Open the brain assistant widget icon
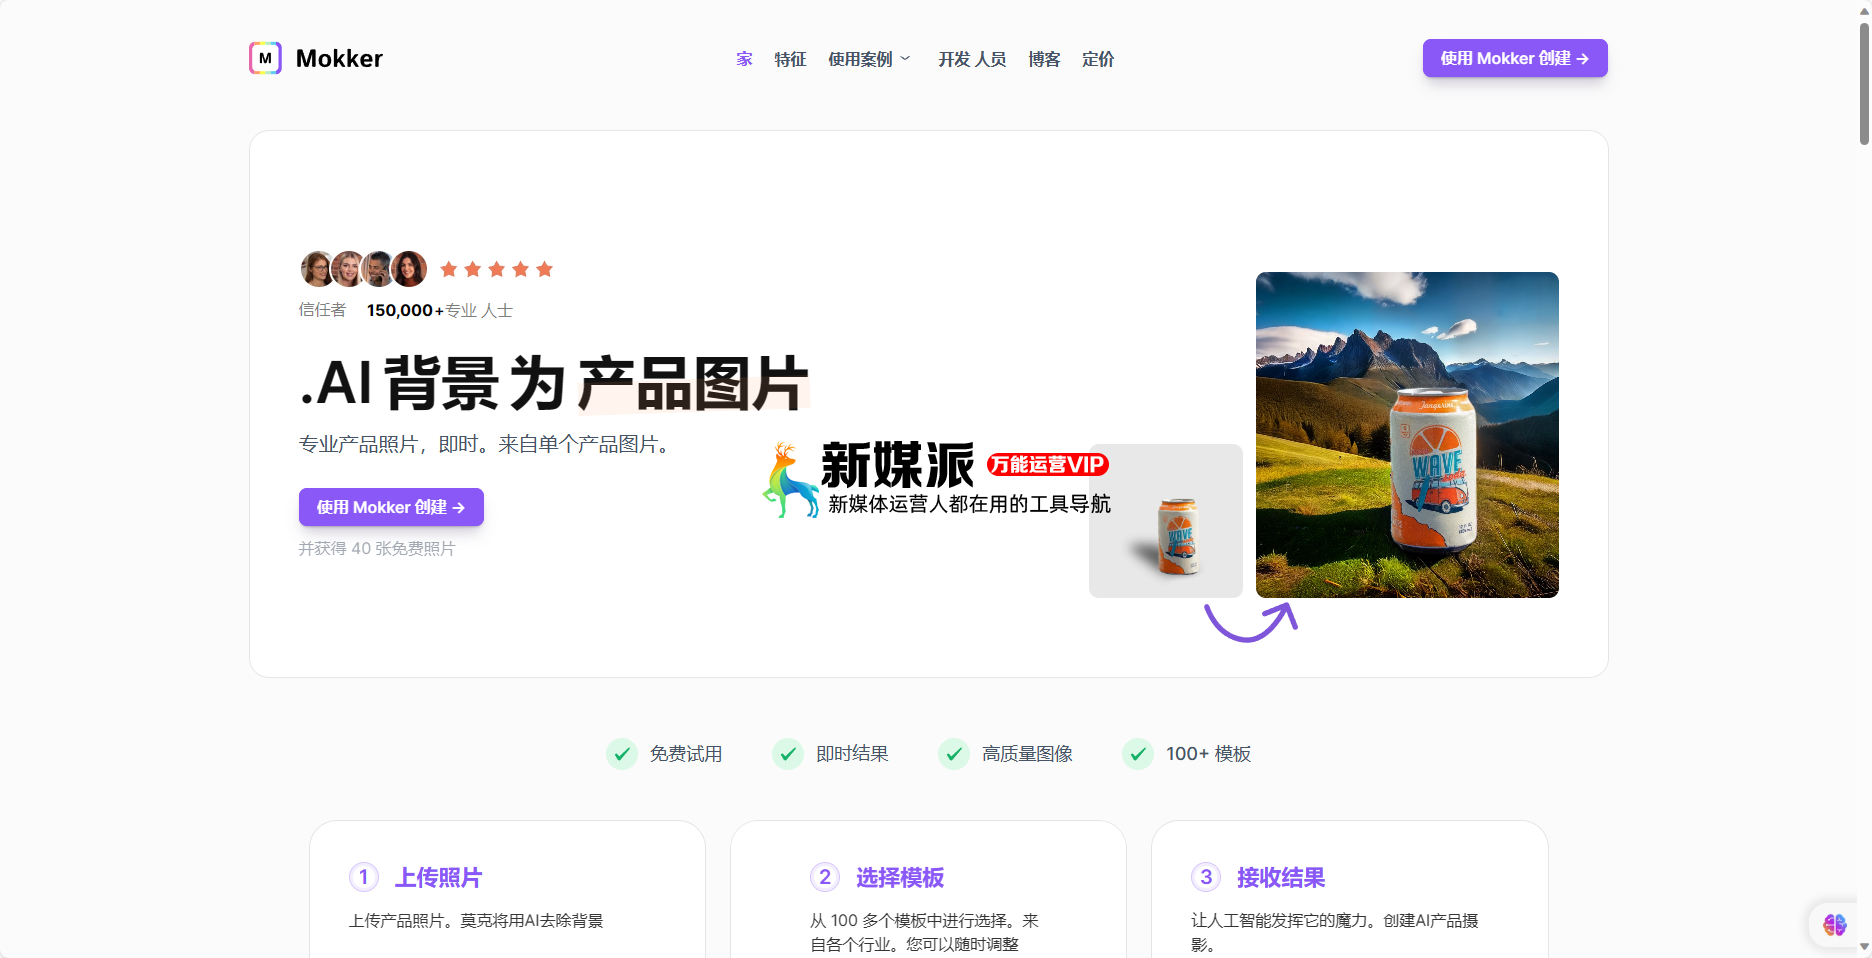 click(1834, 925)
